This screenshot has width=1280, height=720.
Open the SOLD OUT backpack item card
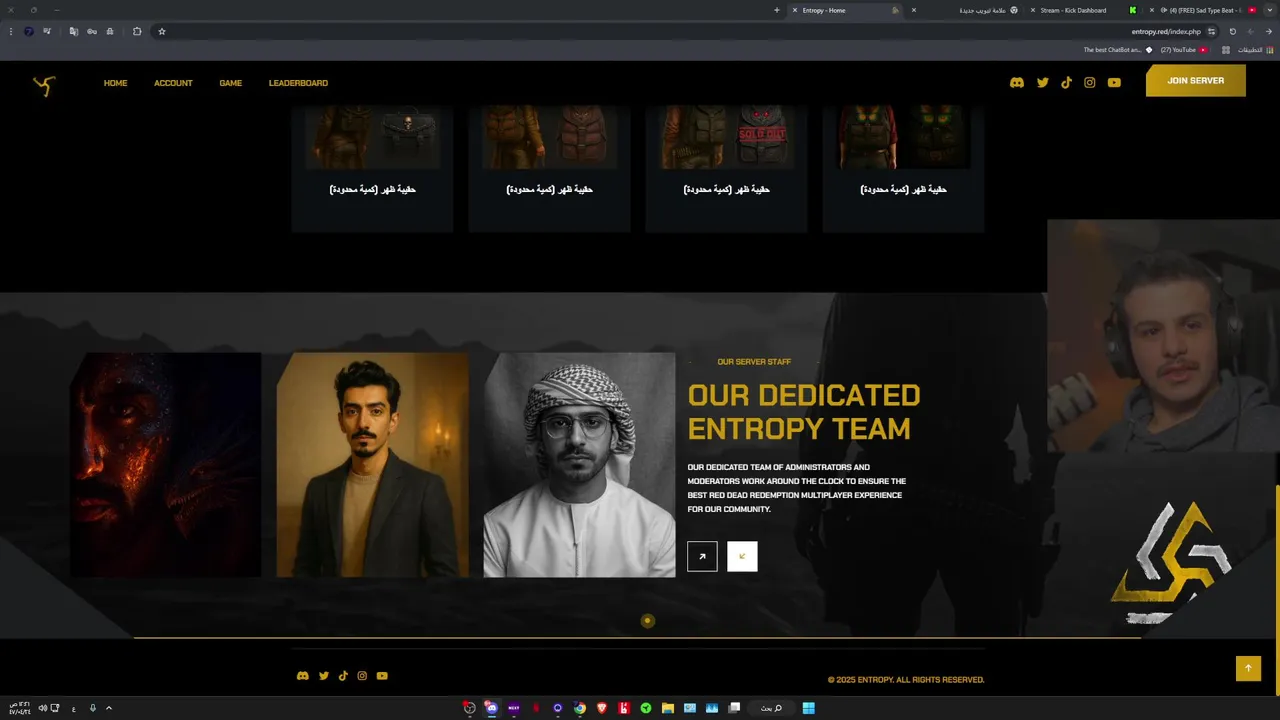point(726,168)
